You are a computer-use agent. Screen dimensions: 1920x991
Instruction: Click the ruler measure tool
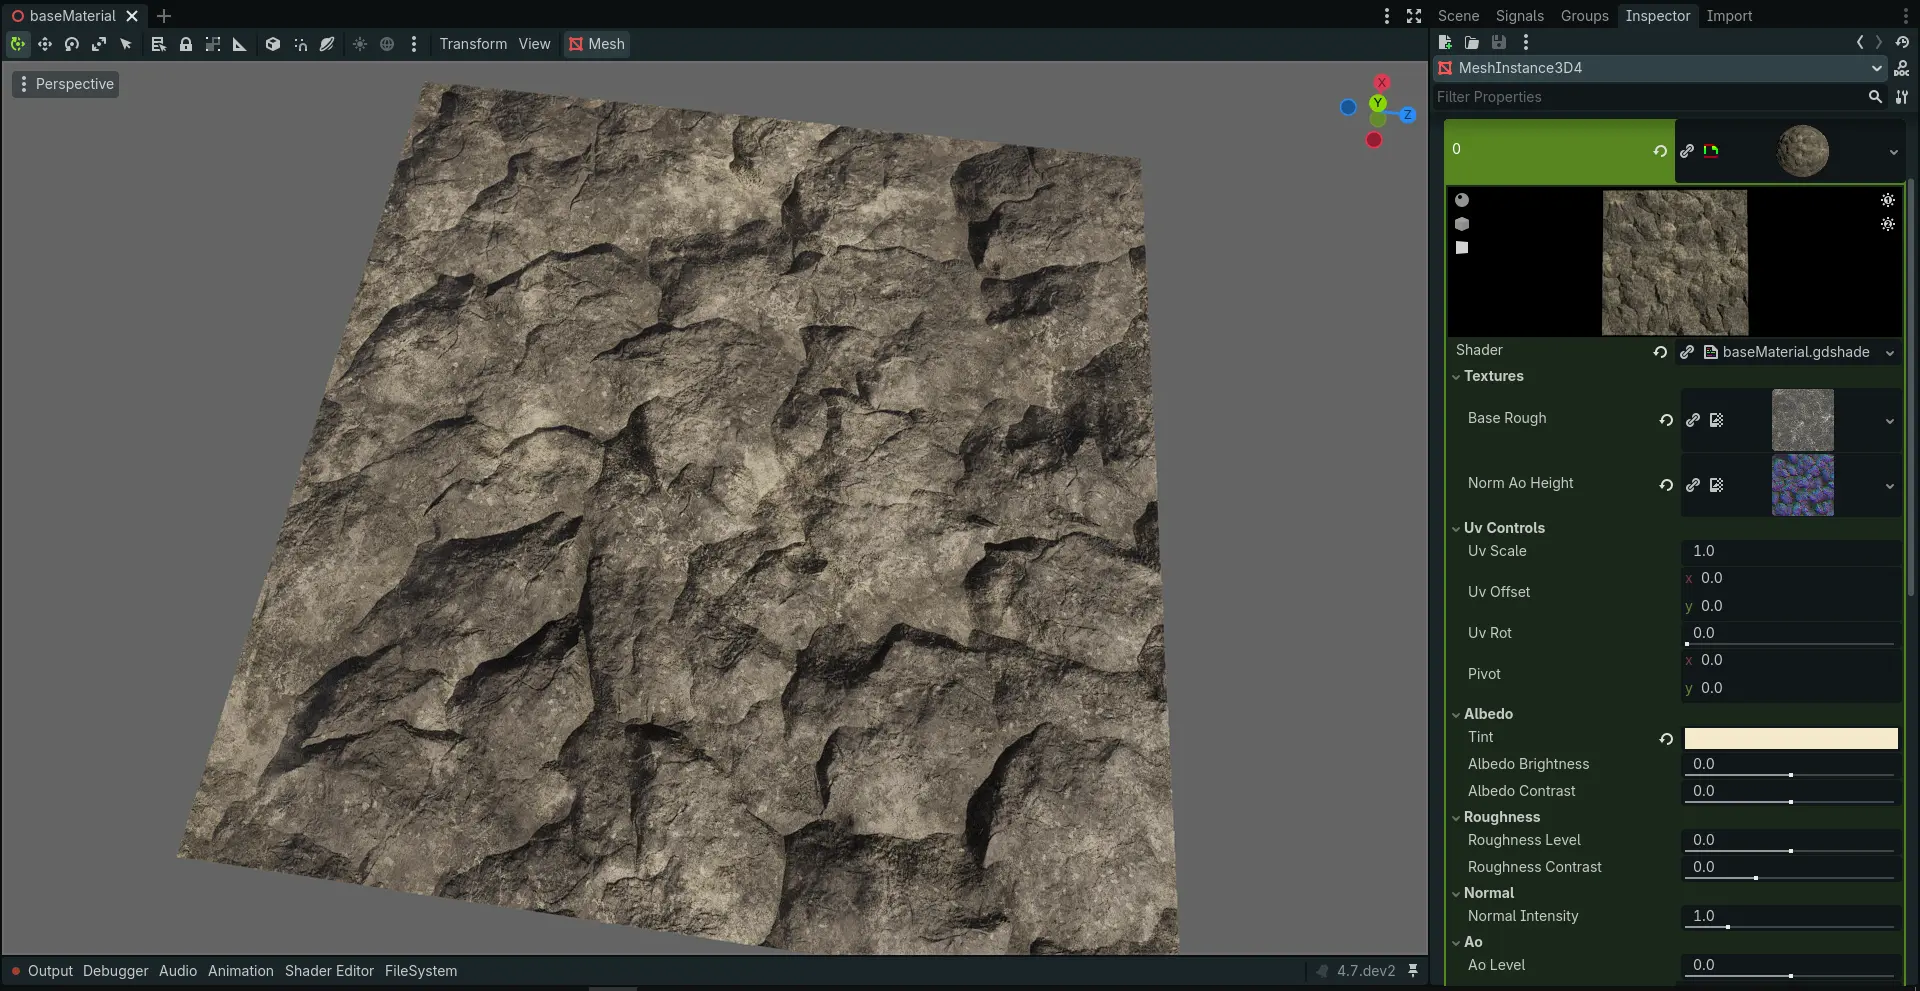(x=239, y=44)
